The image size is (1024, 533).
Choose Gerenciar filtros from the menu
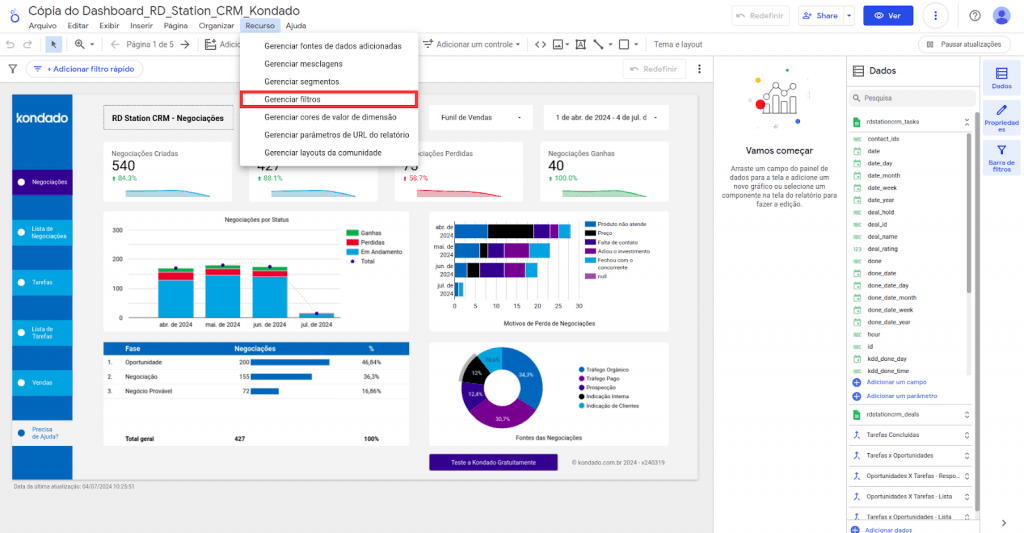pyautogui.click(x=328, y=99)
